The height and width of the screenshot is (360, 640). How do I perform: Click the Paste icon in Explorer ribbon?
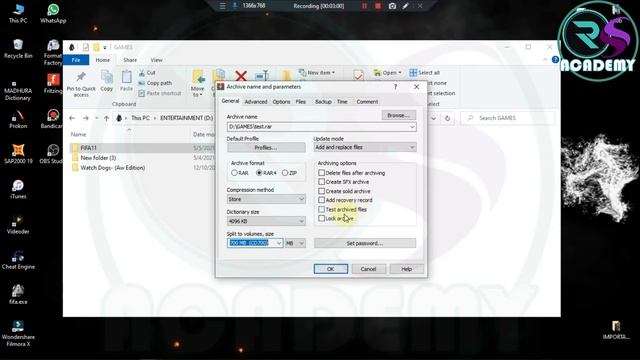126,81
